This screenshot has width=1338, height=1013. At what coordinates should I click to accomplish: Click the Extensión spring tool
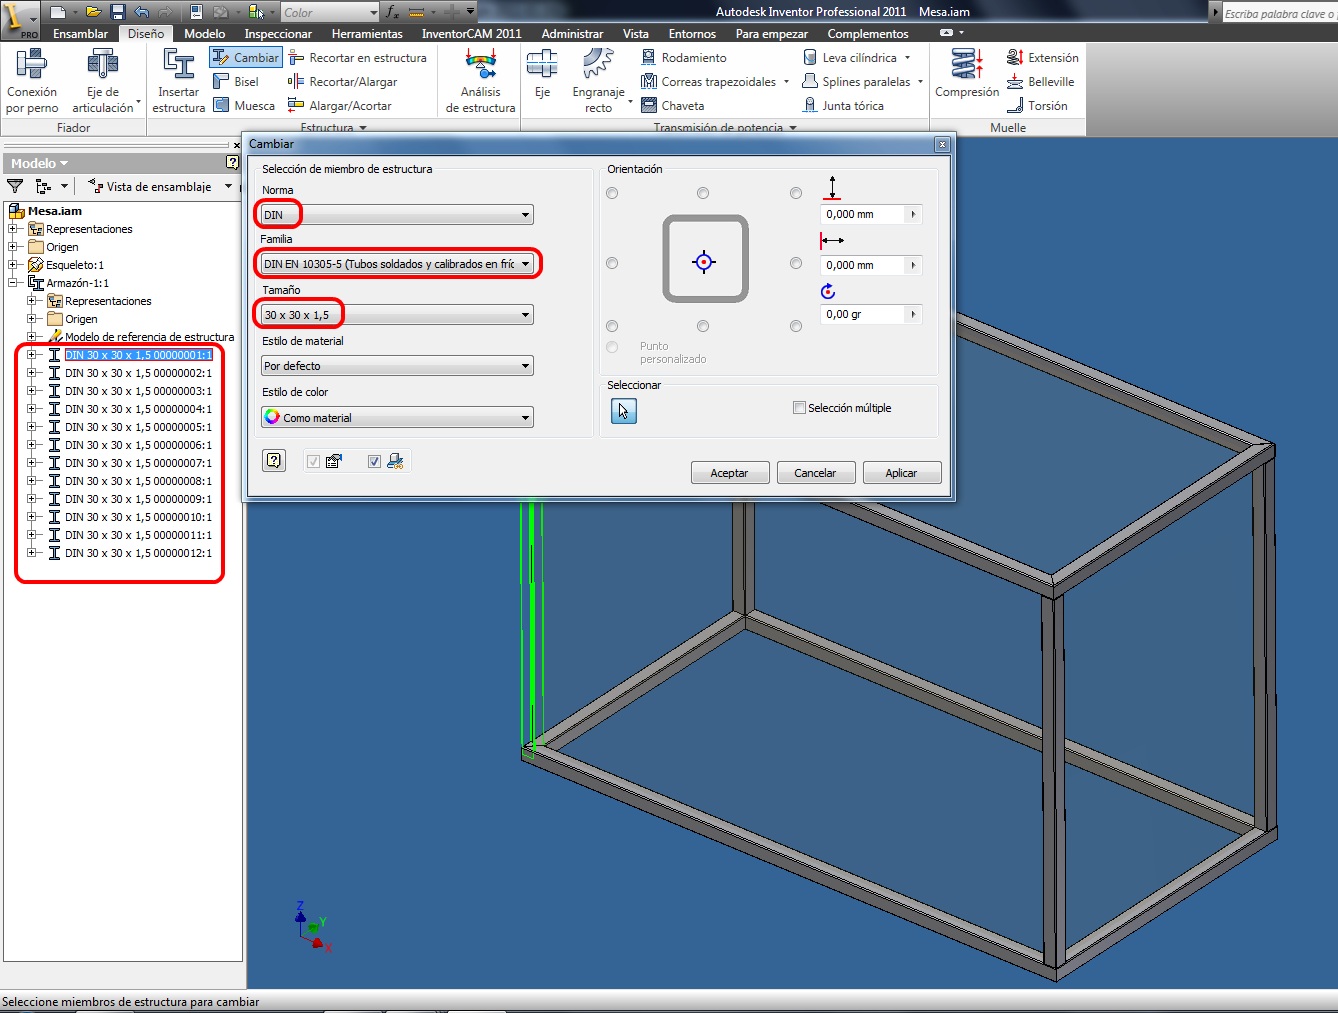click(x=1043, y=58)
